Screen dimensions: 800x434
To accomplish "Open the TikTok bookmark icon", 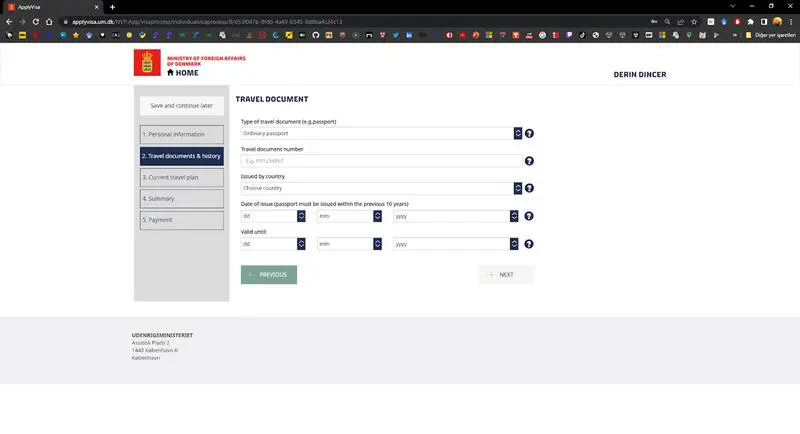I will tap(582, 35).
